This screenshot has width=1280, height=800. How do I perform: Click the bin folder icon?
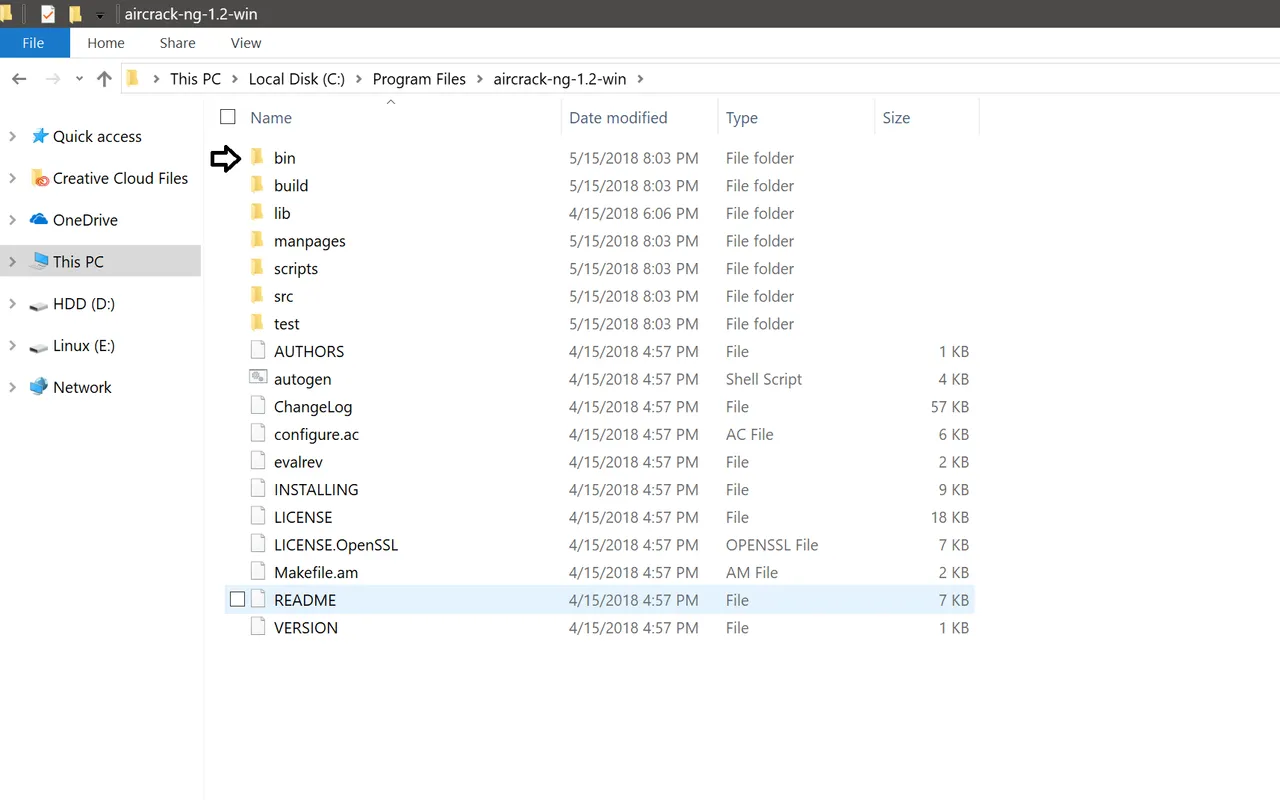click(x=257, y=157)
